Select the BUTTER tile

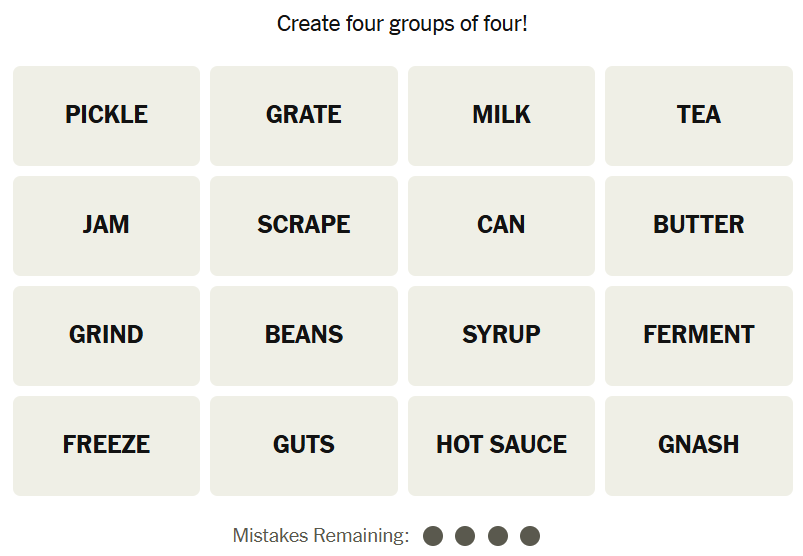(698, 225)
